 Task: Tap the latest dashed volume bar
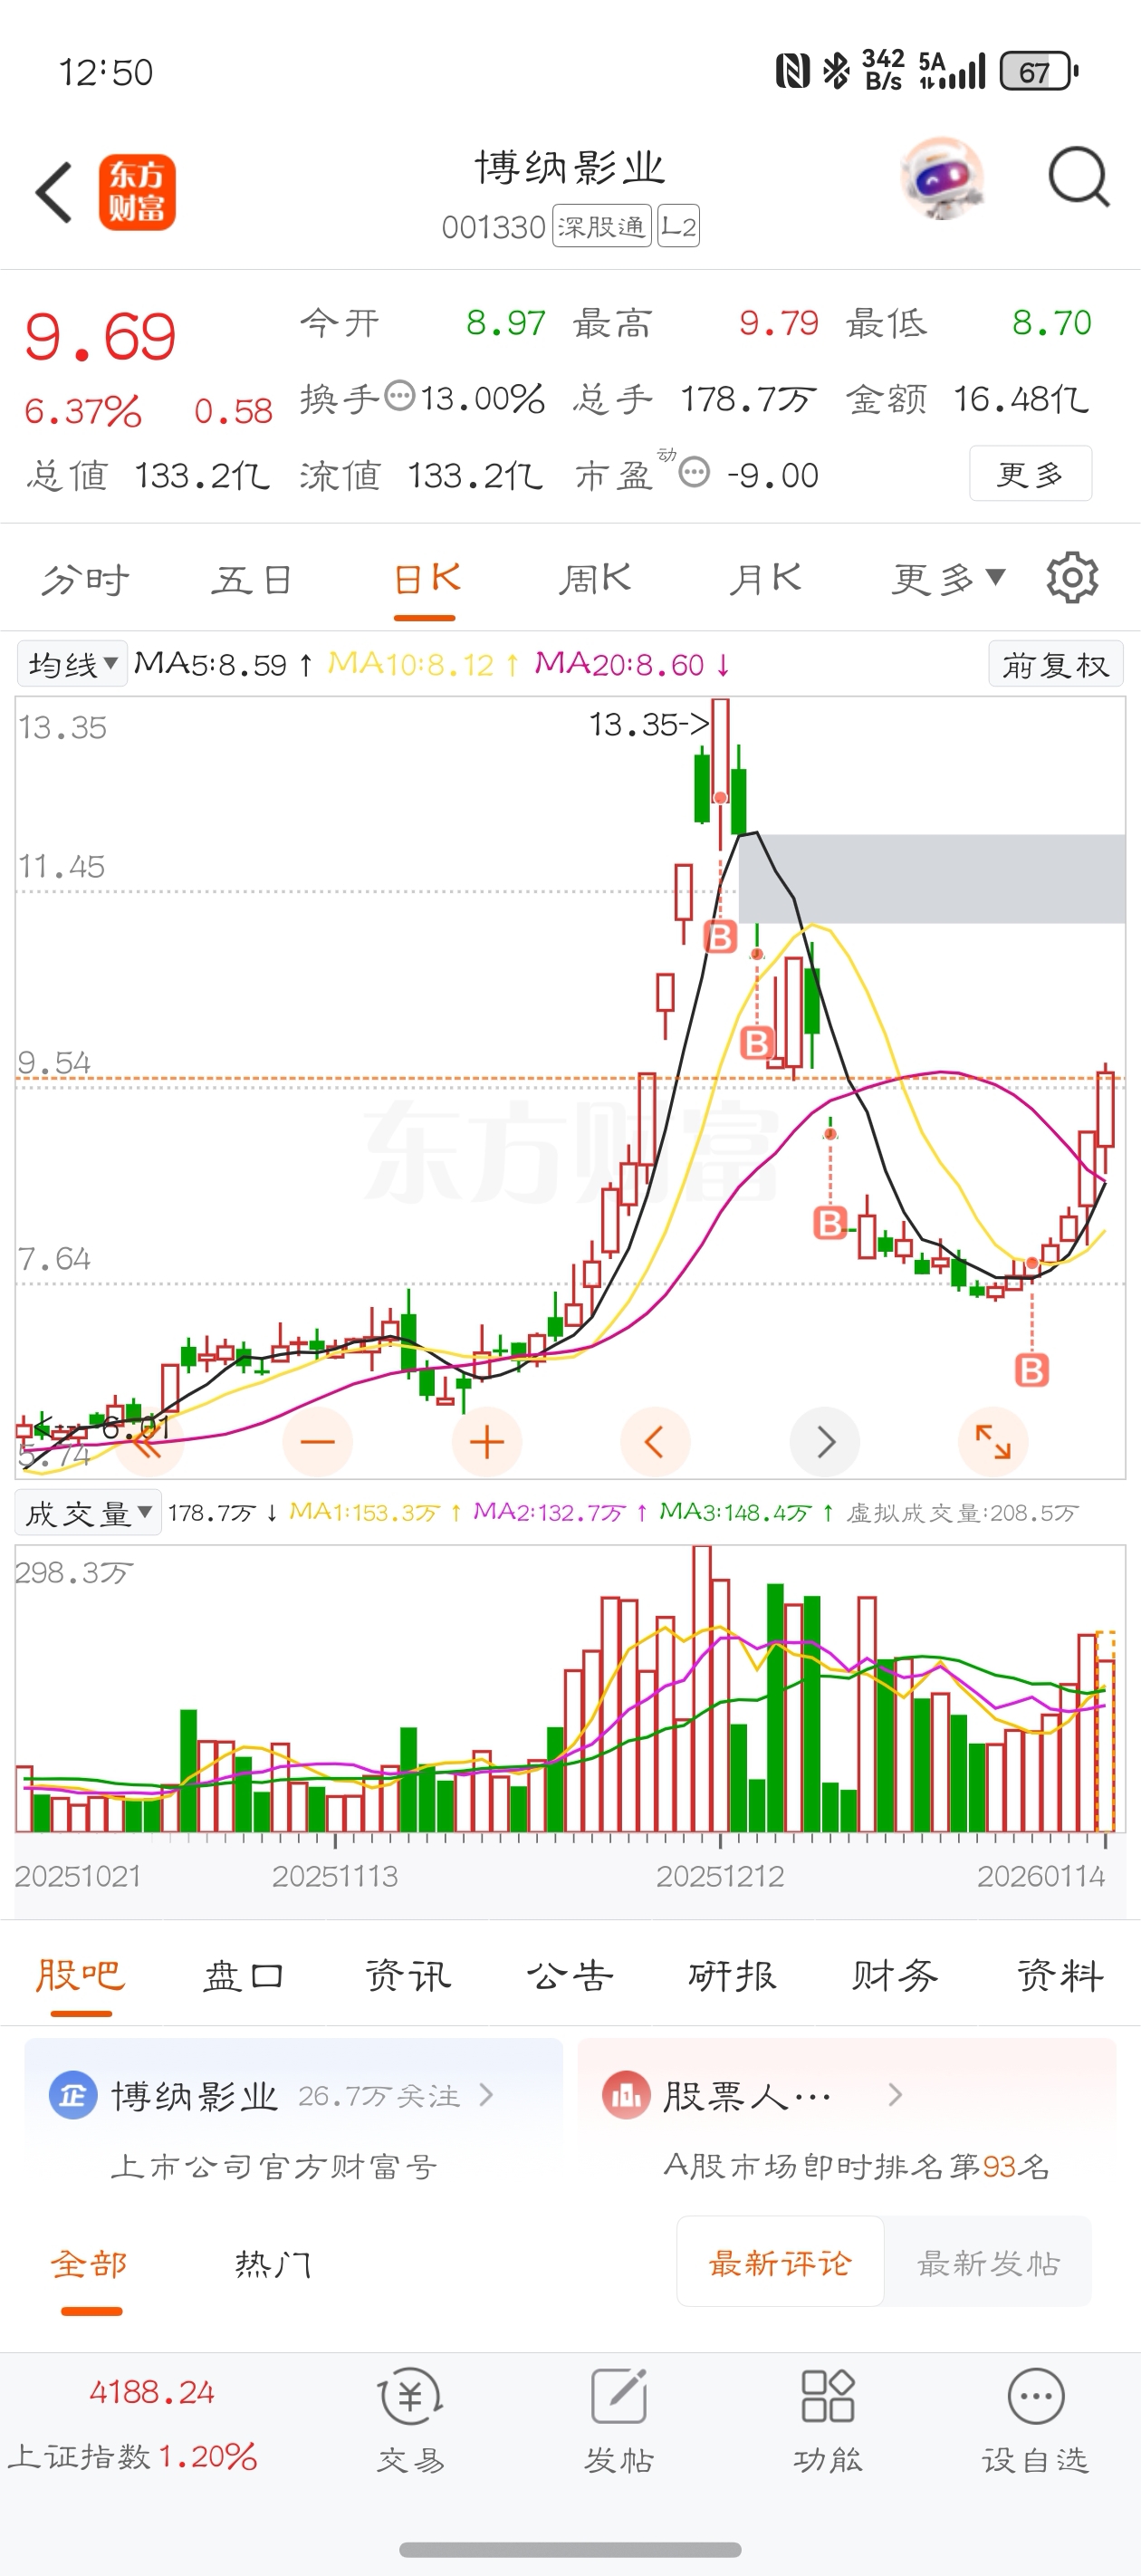click(1105, 1731)
